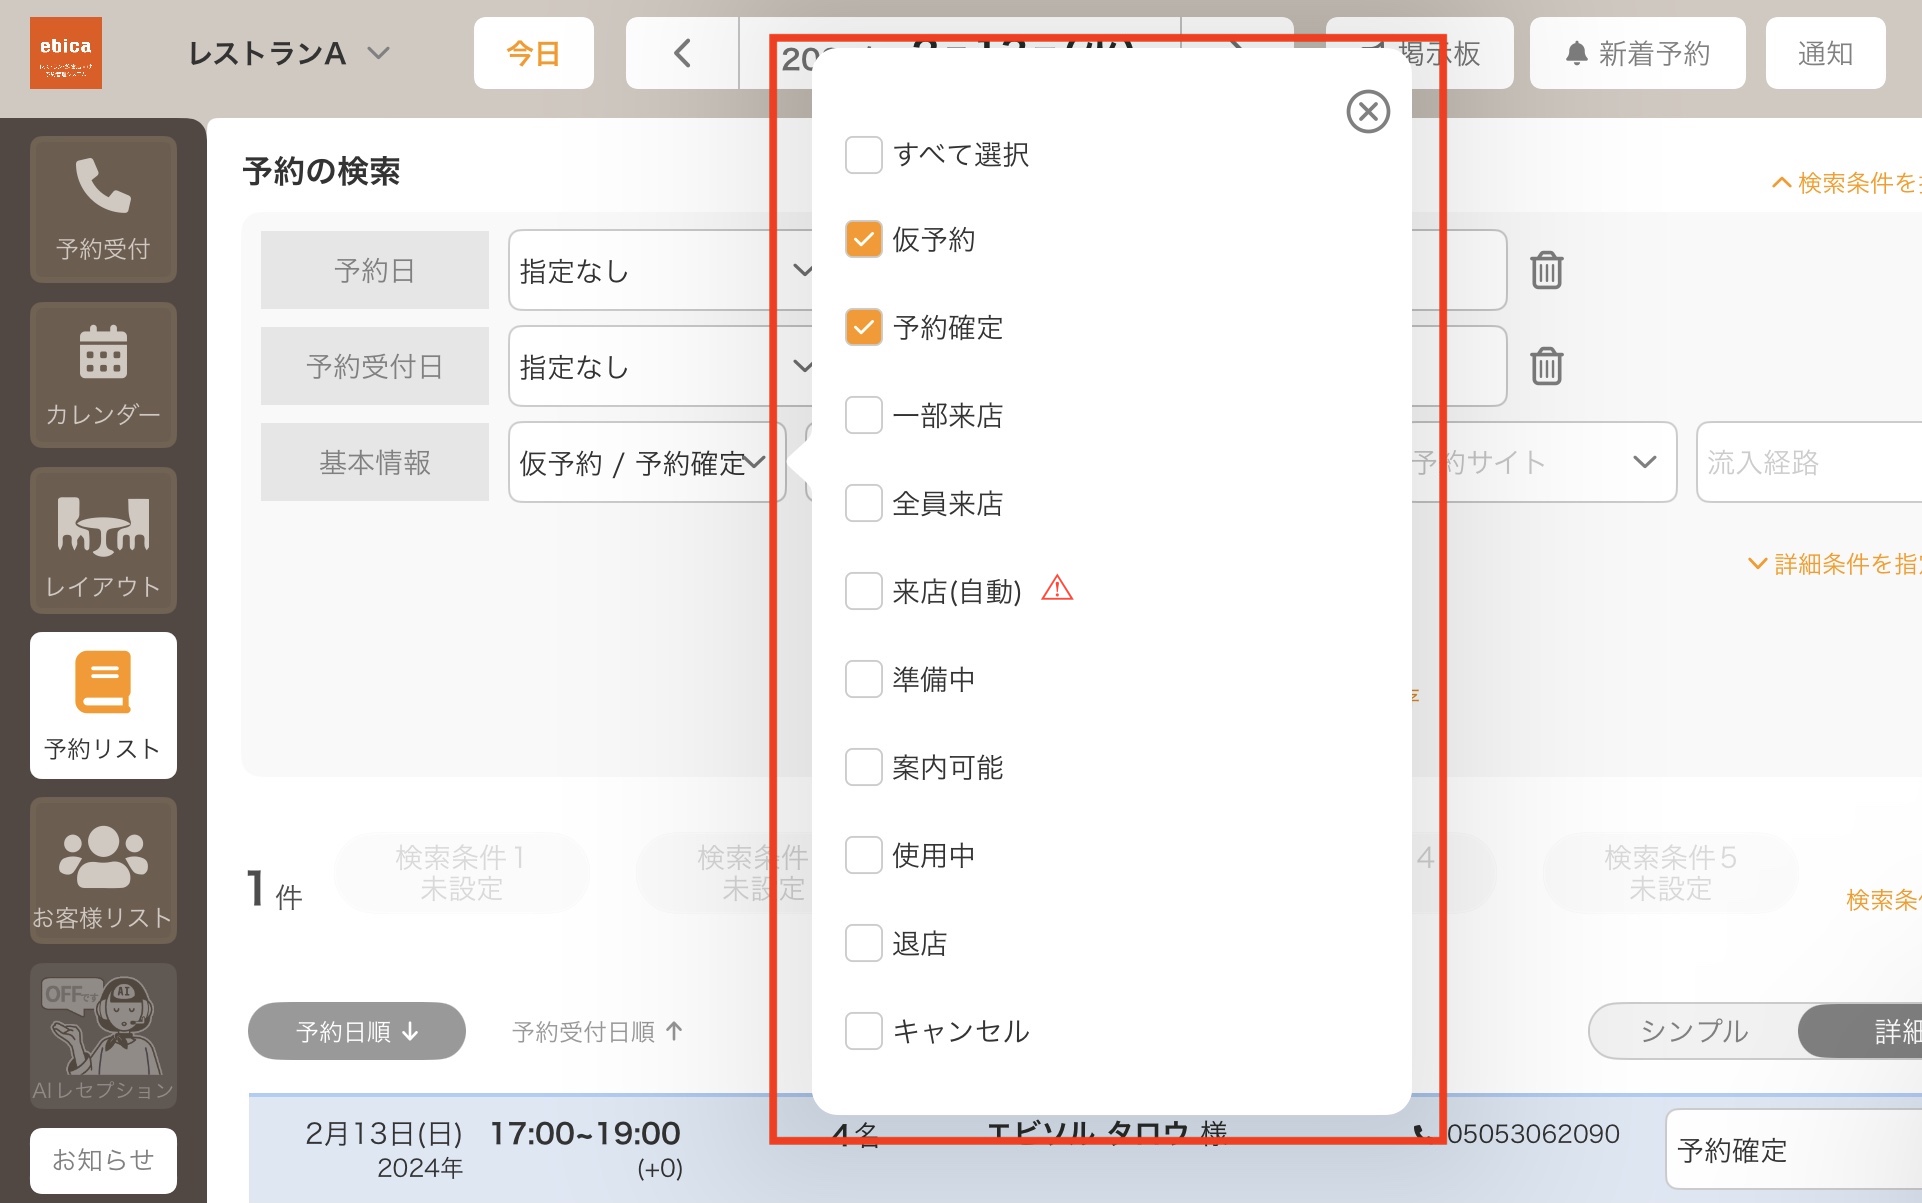Screen dimensions: 1922x1203
Task: Check the すべて選択 checkbox
Action: tap(863, 155)
